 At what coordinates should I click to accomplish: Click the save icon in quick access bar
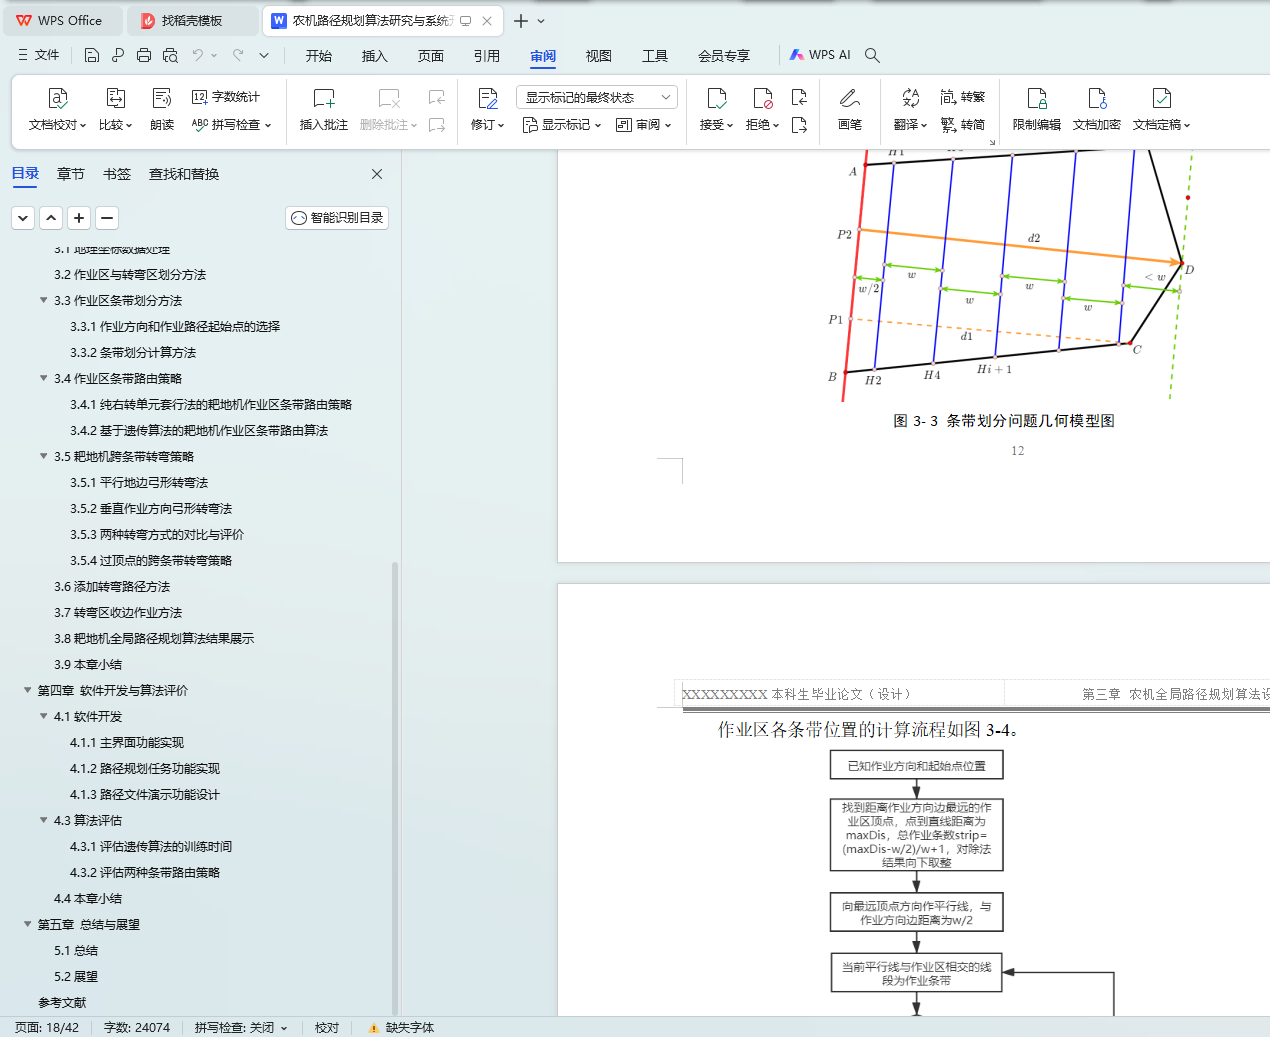coord(92,55)
